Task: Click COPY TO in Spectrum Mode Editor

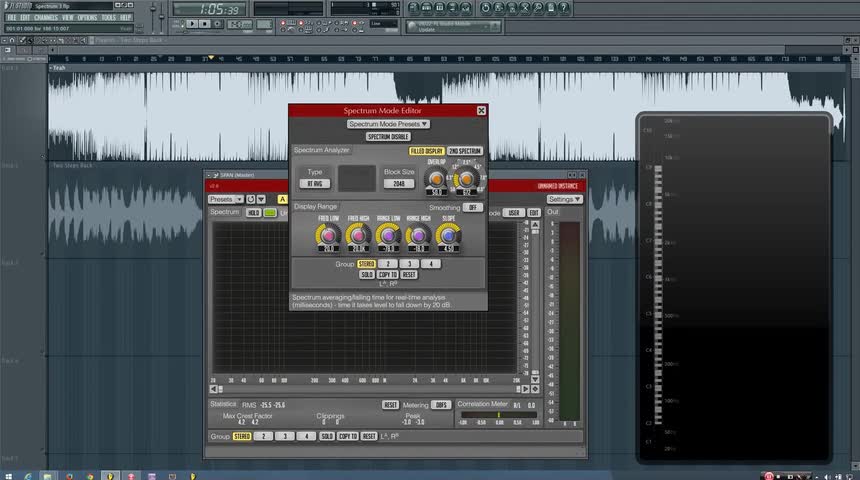Action: coord(388,274)
